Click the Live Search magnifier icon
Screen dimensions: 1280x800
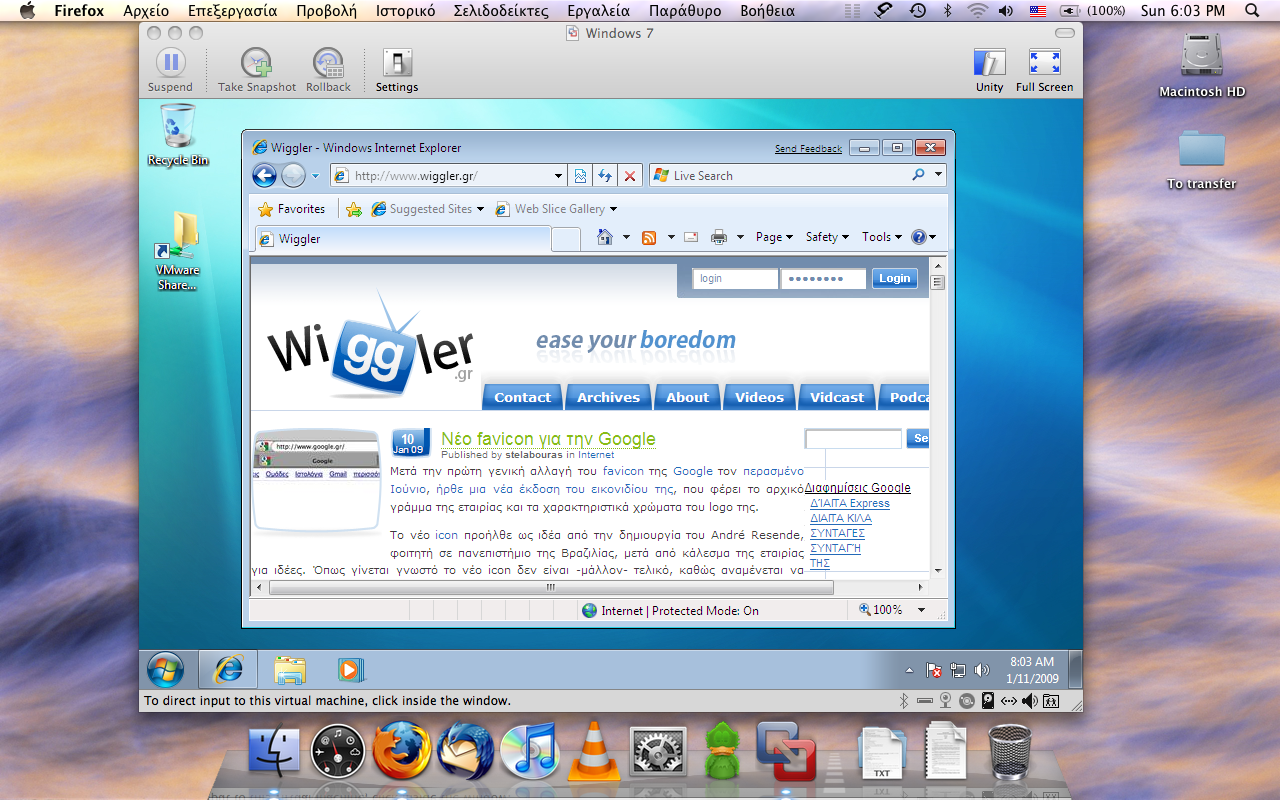click(918, 175)
